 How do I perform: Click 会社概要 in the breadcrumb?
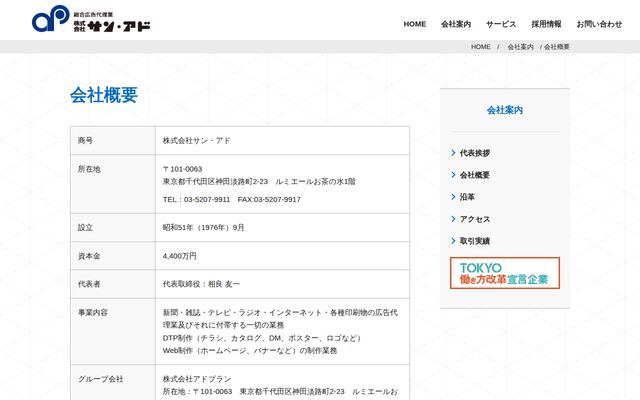coord(557,47)
